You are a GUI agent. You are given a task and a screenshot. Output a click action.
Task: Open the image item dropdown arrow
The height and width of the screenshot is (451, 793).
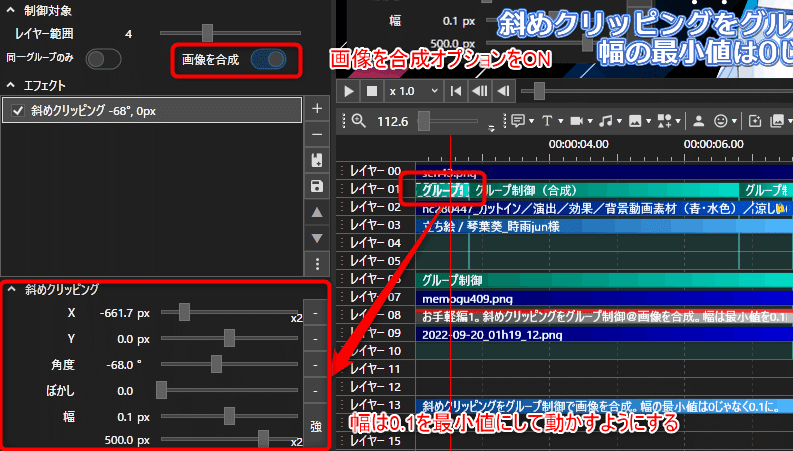click(x=648, y=121)
